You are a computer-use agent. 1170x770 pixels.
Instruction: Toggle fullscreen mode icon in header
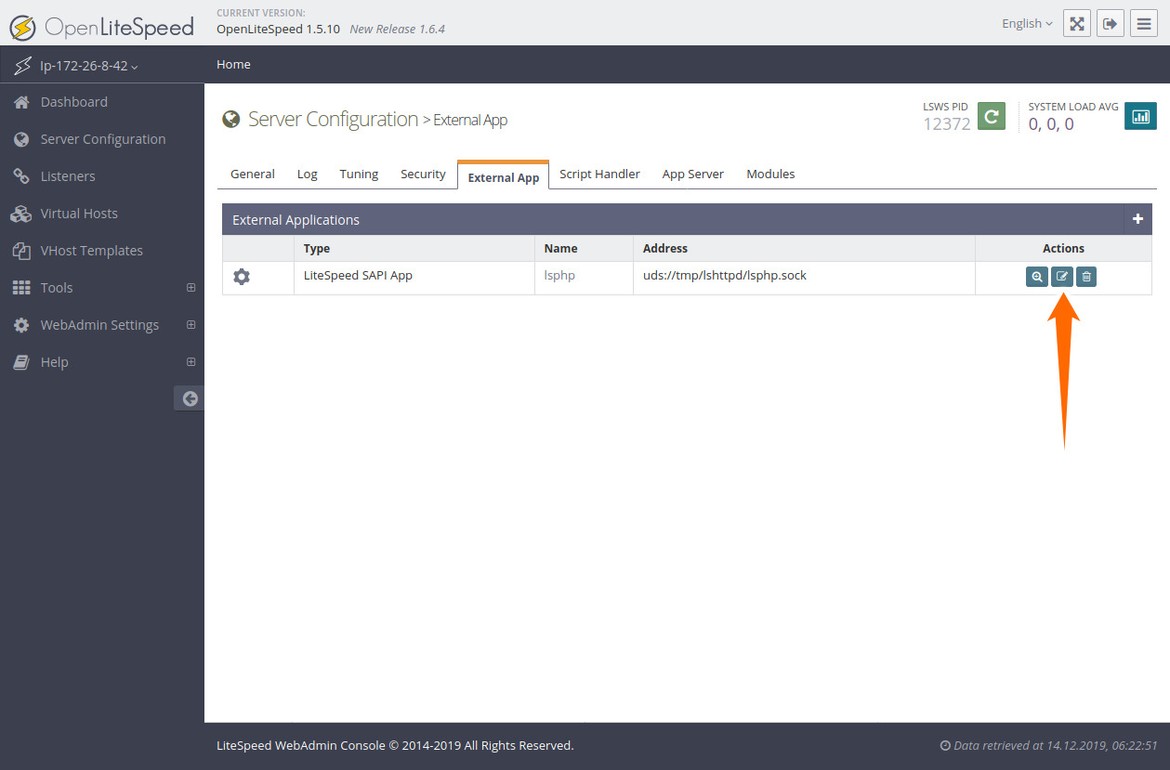(1077, 23)
